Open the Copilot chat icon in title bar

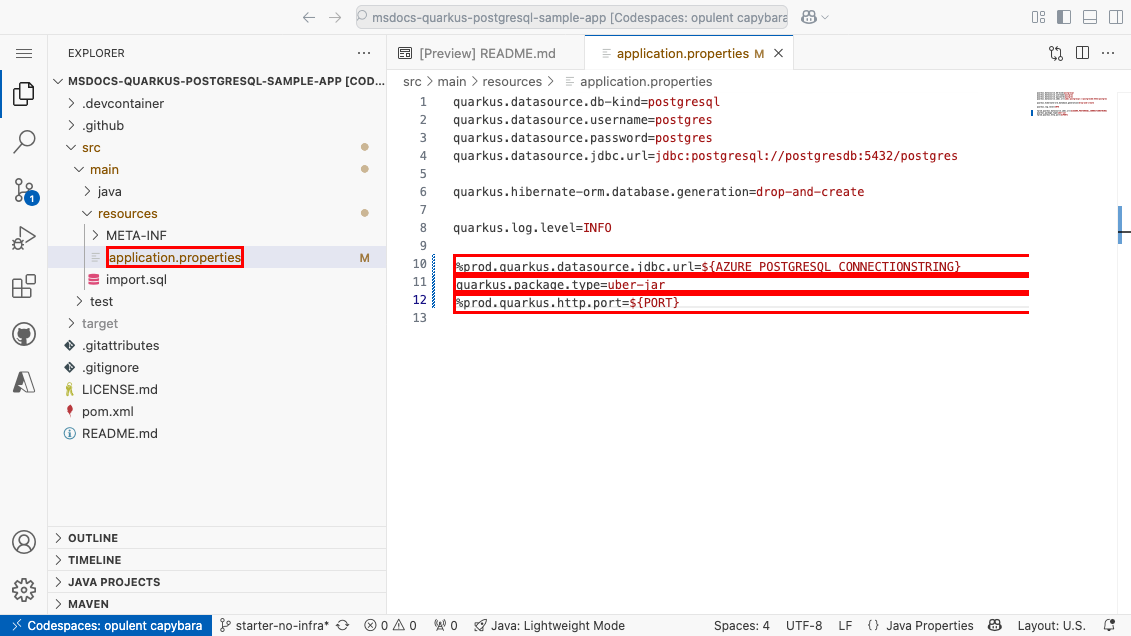click(809, 17)
